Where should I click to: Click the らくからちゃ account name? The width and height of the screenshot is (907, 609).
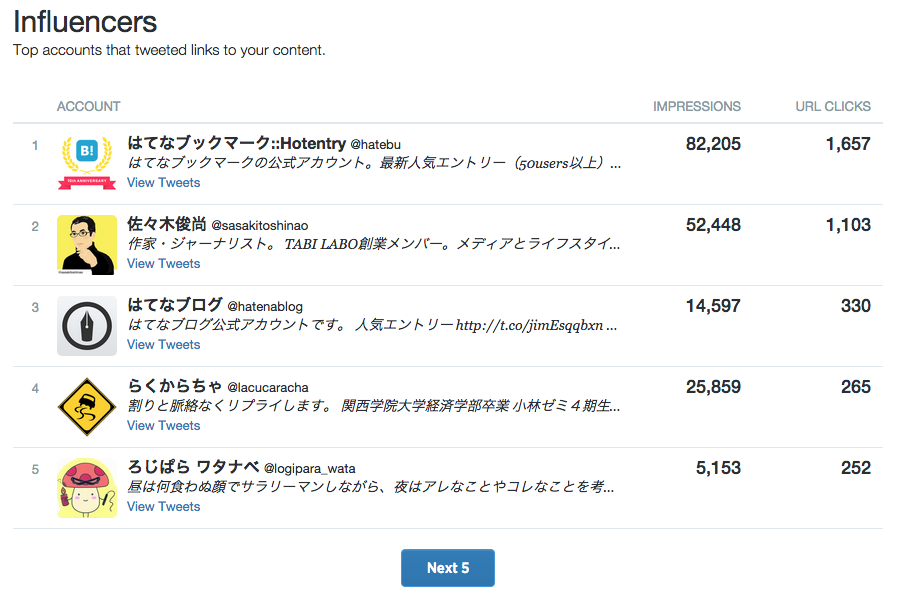175,387
